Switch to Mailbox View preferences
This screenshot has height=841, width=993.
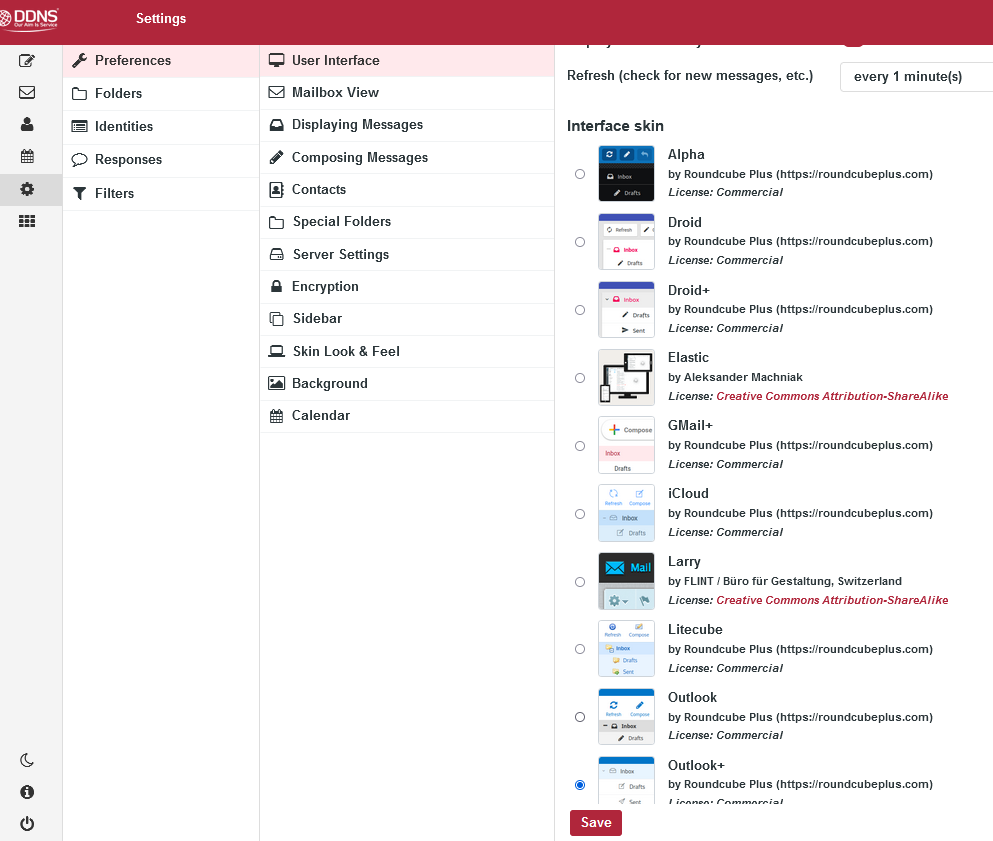coord(407,92)
